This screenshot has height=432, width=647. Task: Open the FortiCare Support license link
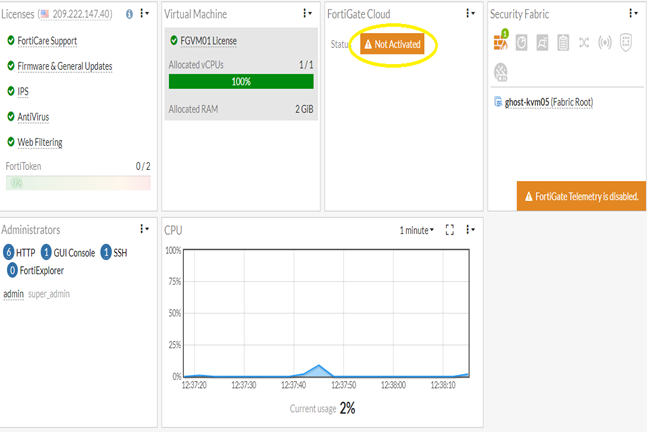pos(47,41)
